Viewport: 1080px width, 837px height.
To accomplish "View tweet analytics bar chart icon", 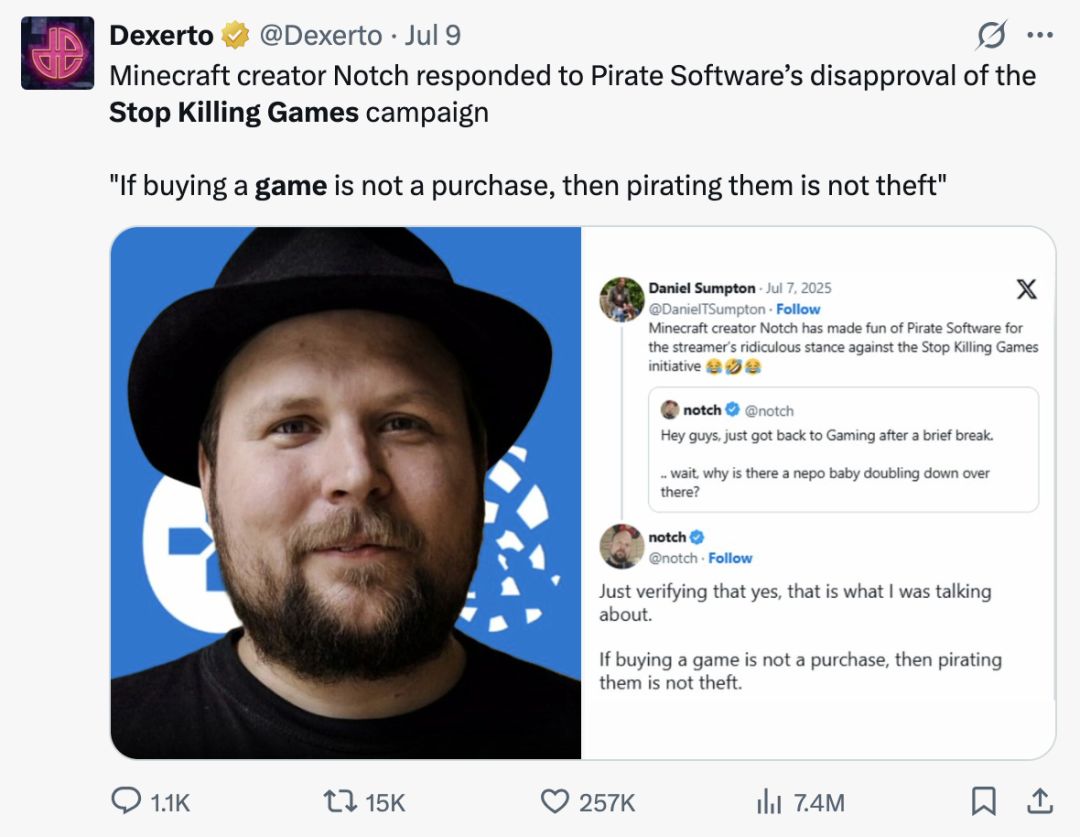I will click(766, 802).
